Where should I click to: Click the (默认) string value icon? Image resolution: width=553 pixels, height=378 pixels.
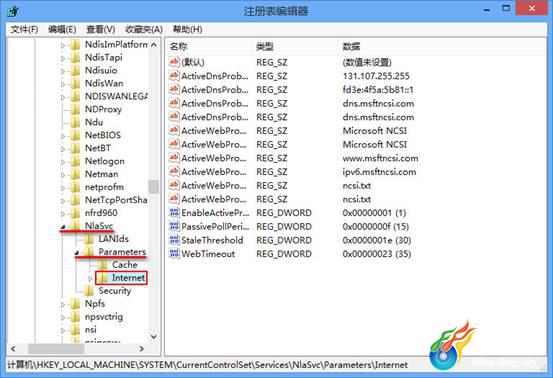tap(174, 62)
